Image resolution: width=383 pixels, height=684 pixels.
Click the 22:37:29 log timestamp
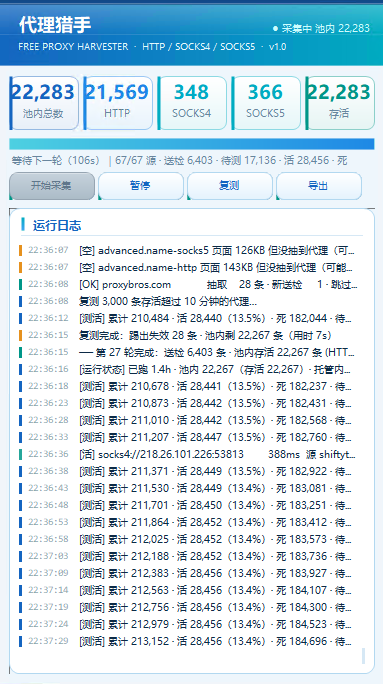[48, 642]
